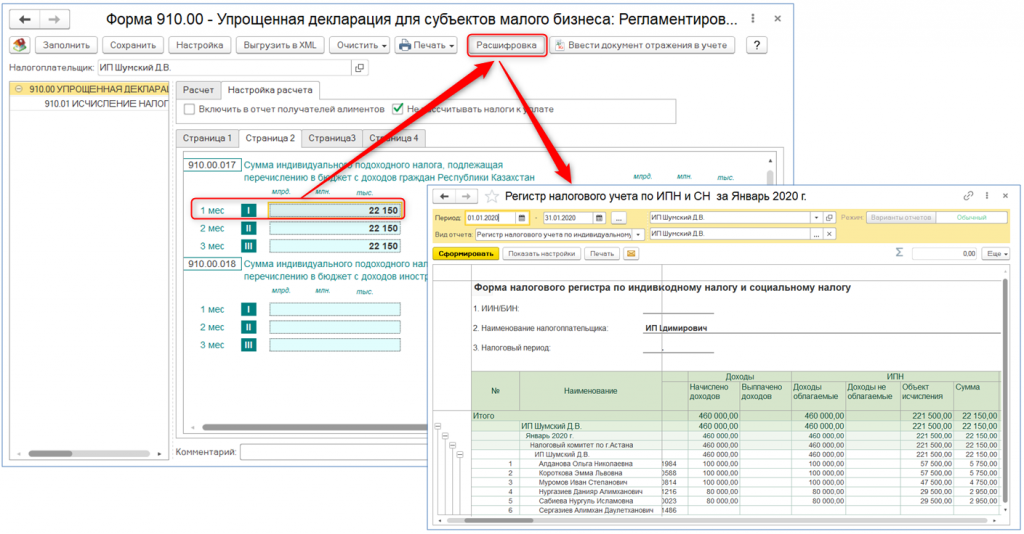Screen dimensions: 1024x534
Task: Click roman III badge of 910.00.017 3 мес
Action: pyautogui.click(x=248, y=246)
